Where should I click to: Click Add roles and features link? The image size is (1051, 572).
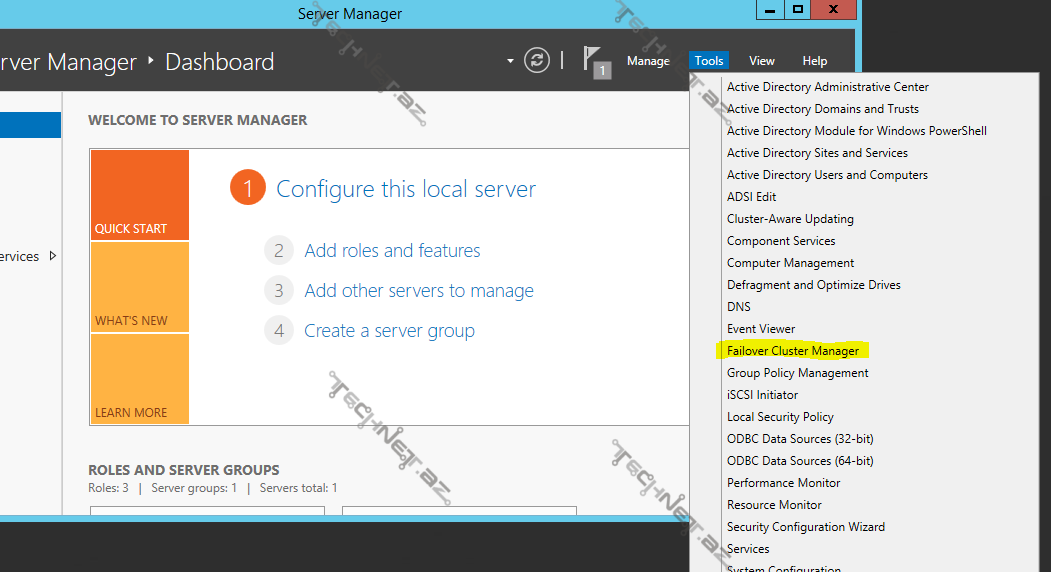[x=392, y=251]
